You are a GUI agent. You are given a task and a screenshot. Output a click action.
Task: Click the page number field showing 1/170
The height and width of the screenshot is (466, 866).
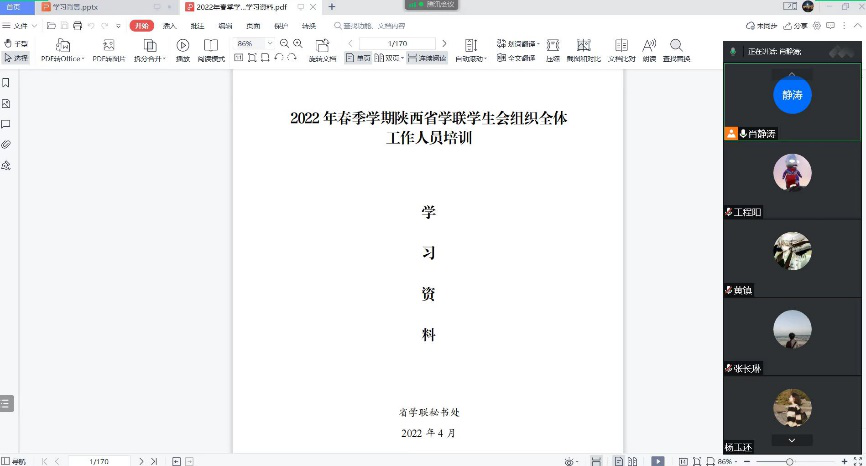point(397,44)
